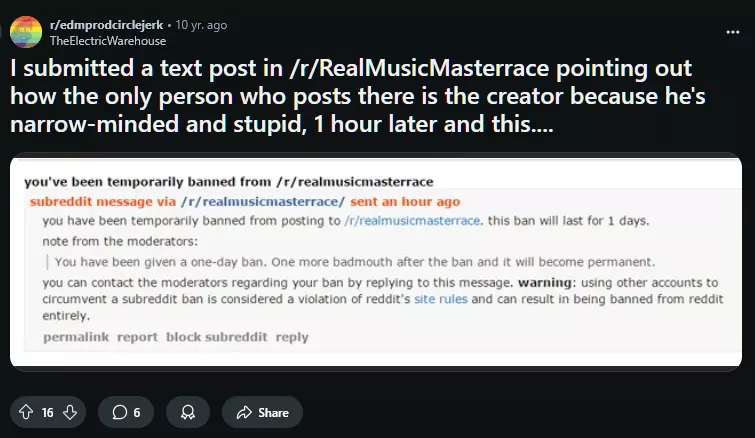The image size is (755, 438).
Task: Choose block subreddit option
Action: 217,337
